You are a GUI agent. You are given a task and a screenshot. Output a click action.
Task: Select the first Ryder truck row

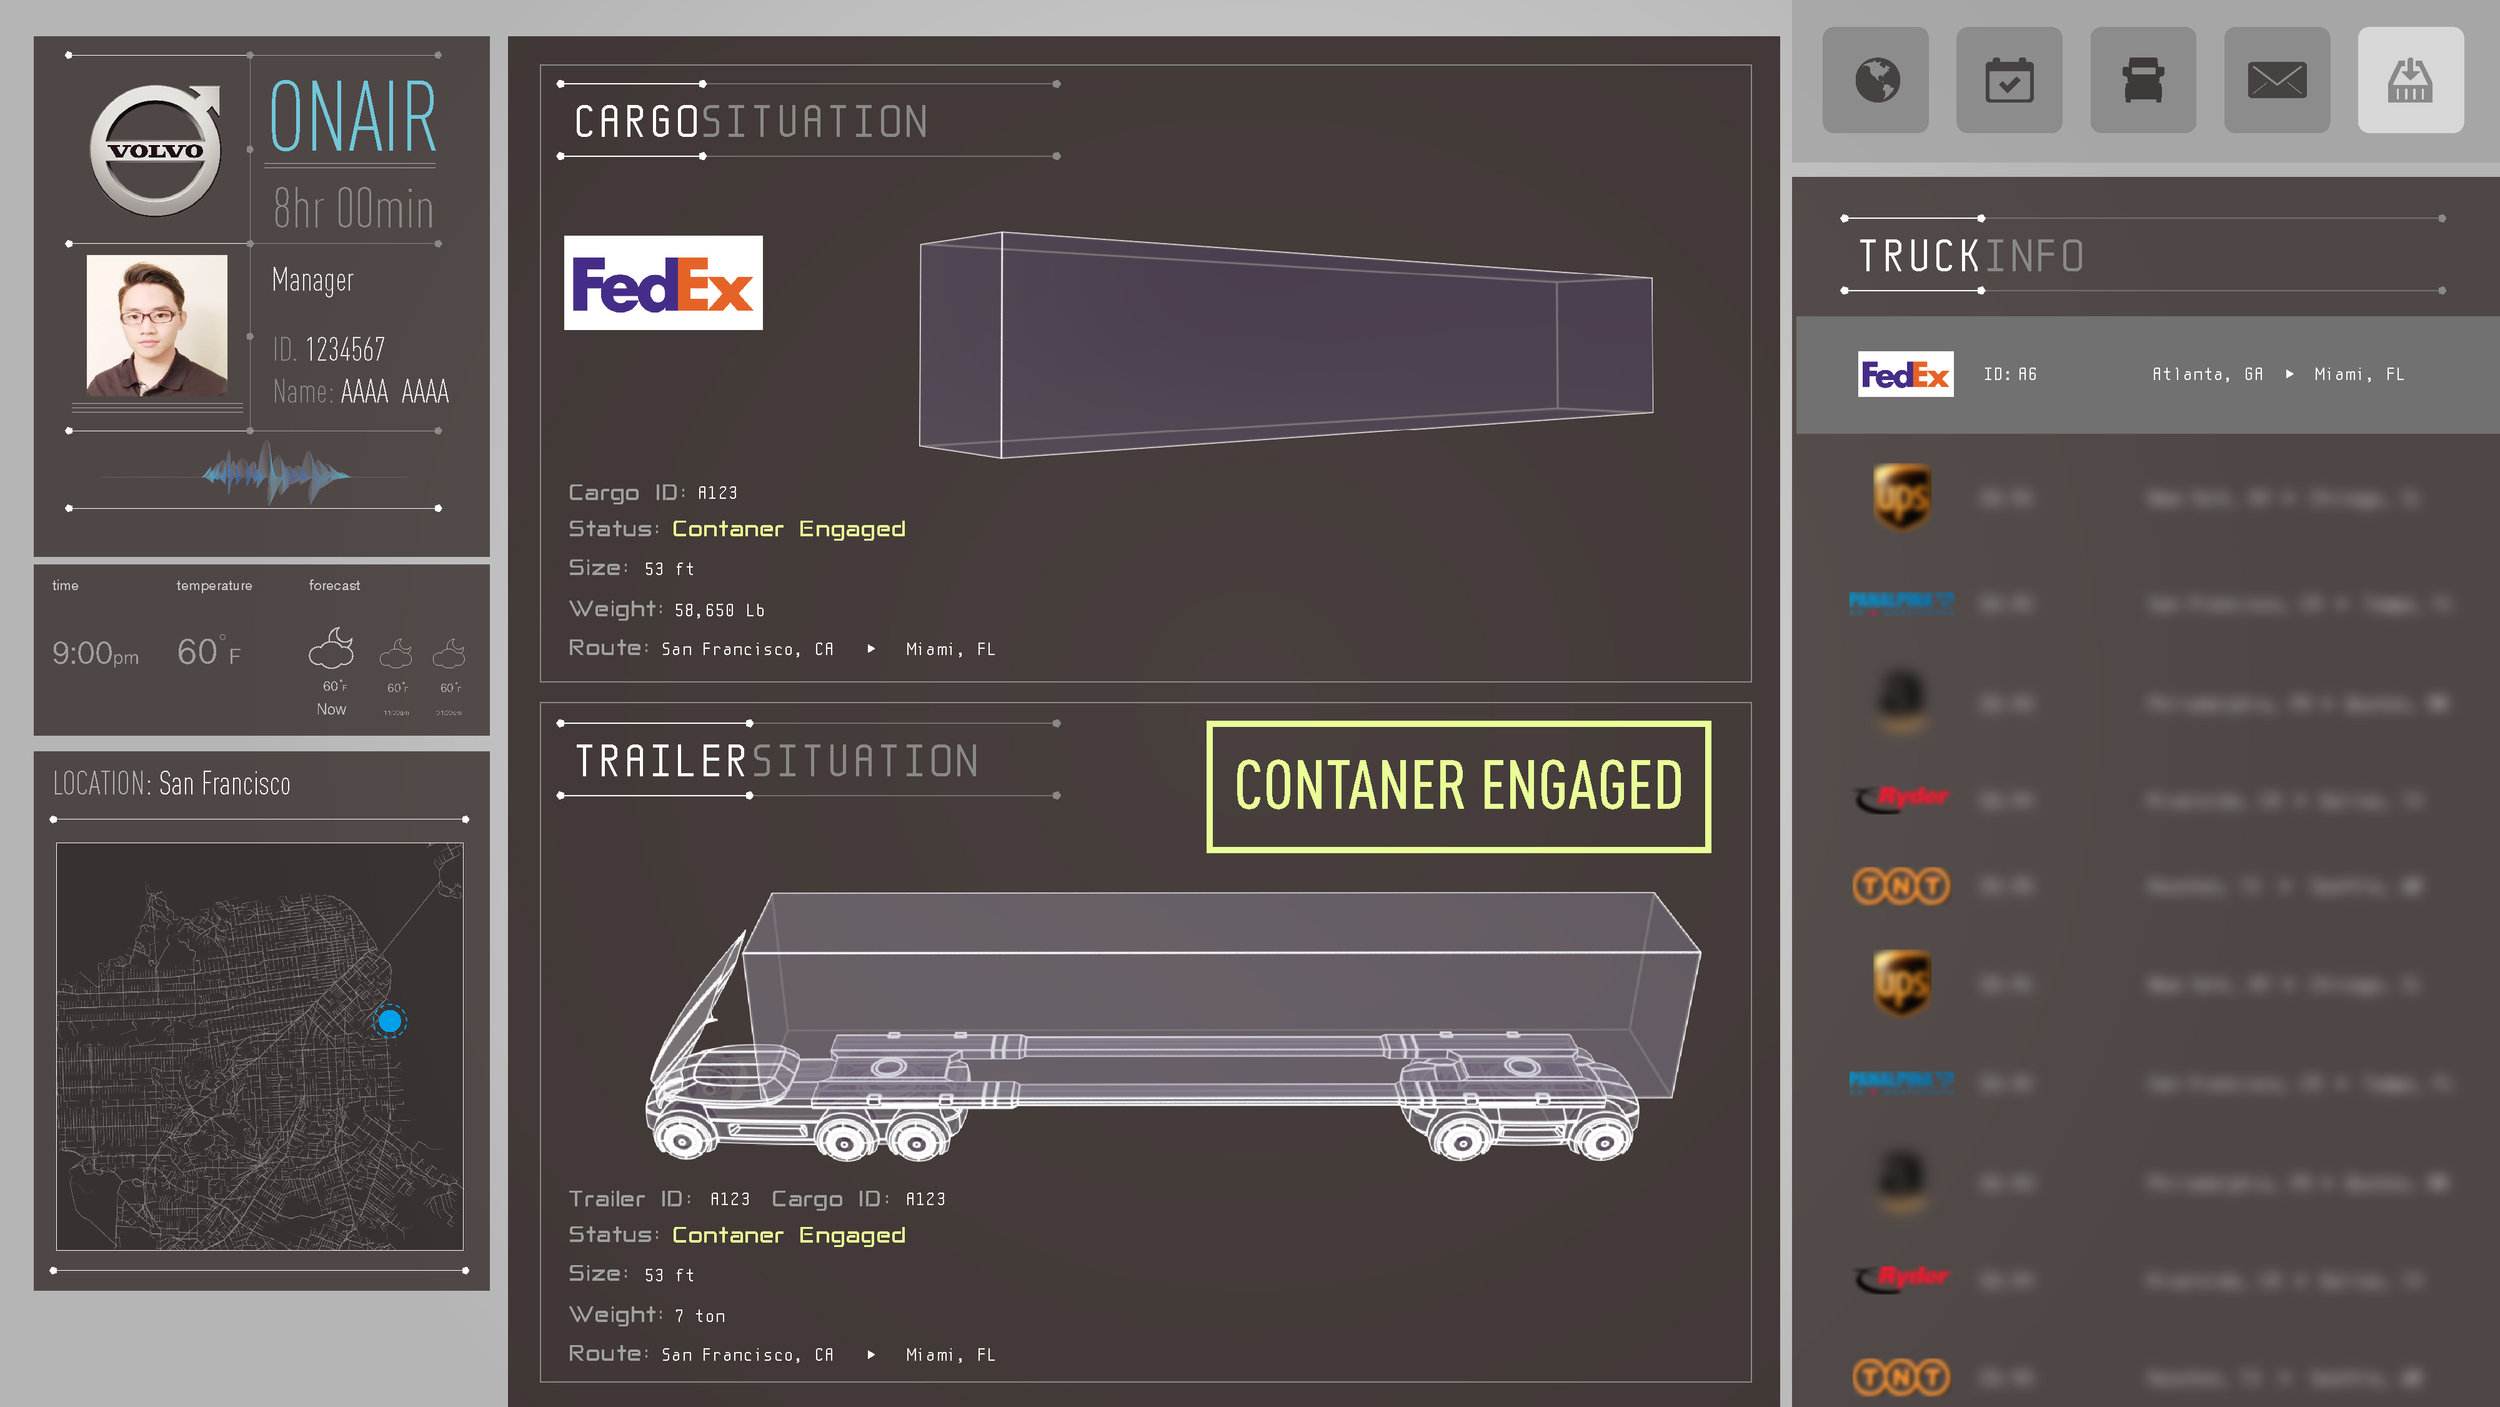(x=2147, y=800)
